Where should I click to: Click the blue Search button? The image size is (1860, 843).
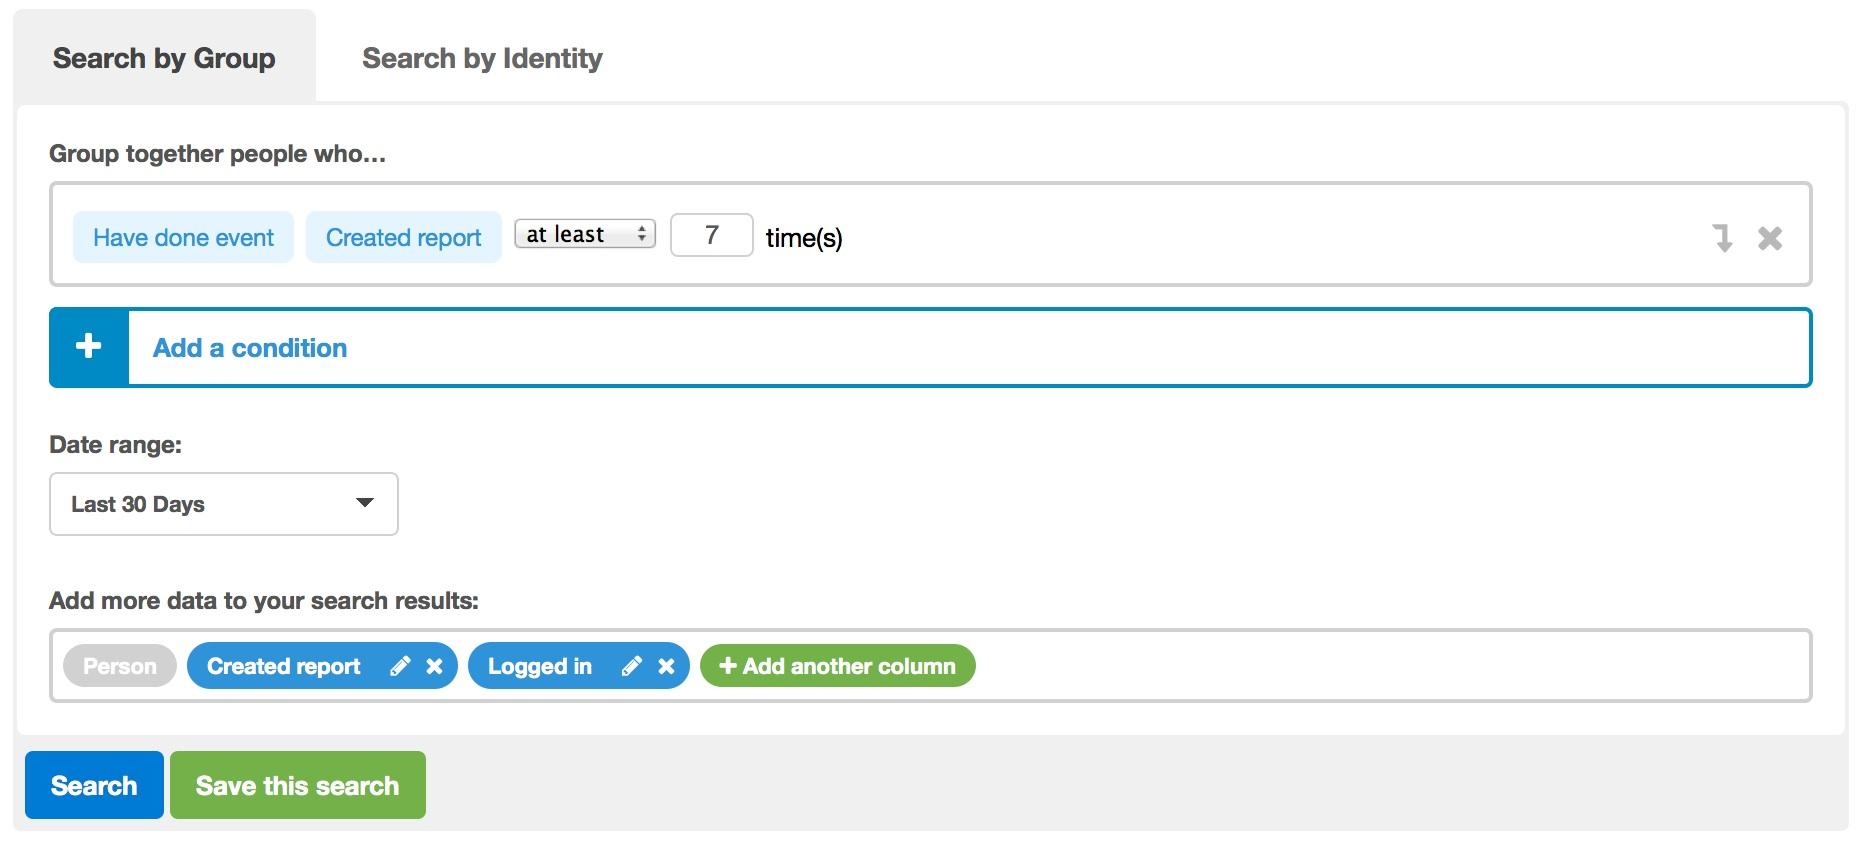pos(94,785)
